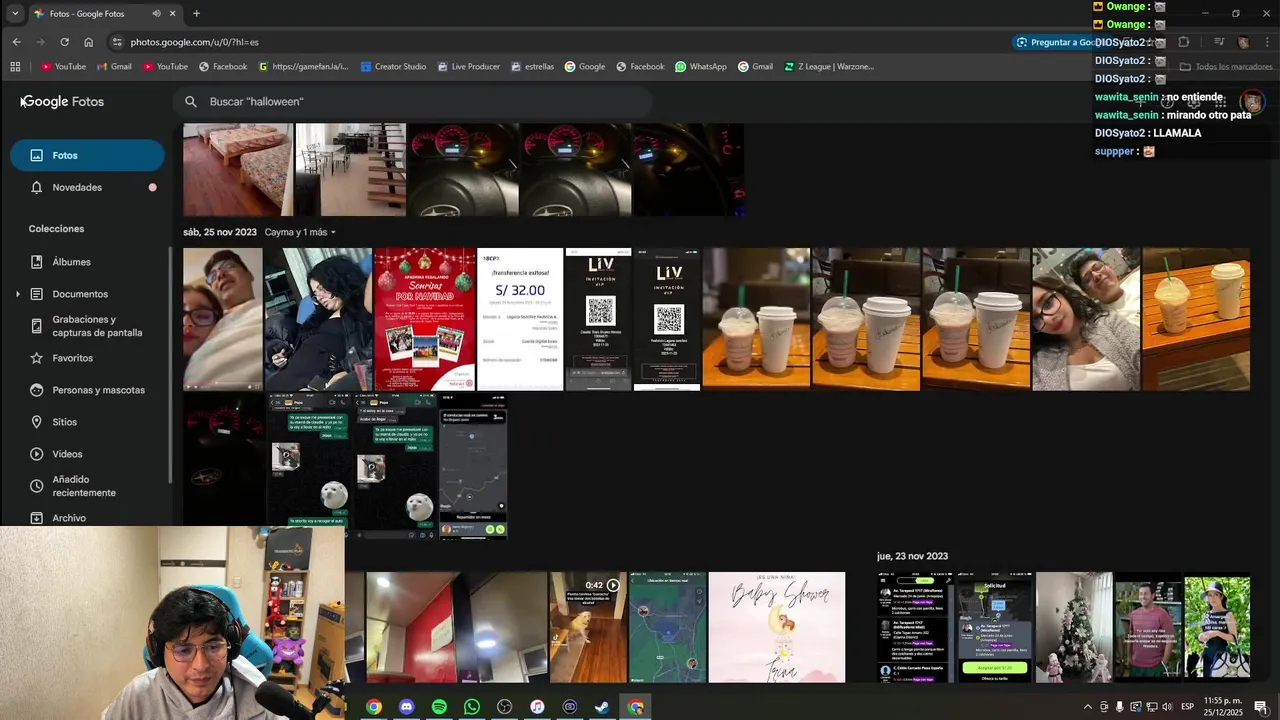Open OBS Studio from taskbar
Image resolution: width=1280 pixels, height=720 pixels.
click(x=504, y=707)
